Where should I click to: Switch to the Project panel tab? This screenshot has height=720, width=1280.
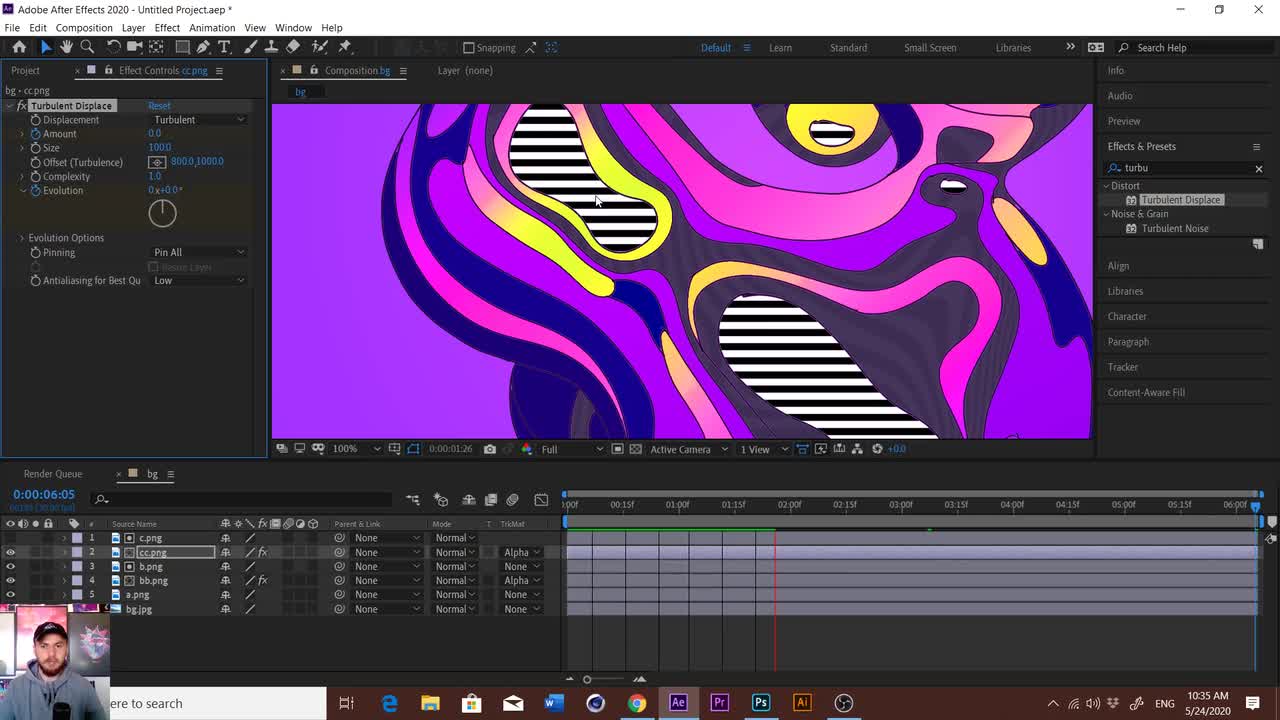pos(25,70)
